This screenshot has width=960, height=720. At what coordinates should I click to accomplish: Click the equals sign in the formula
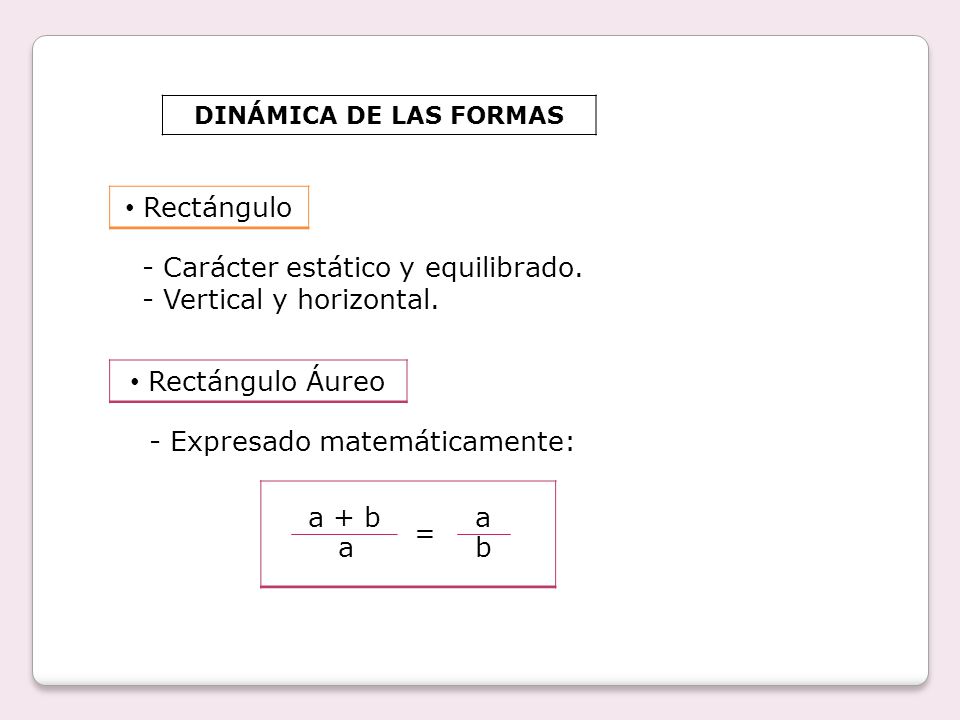pos(425,534)
